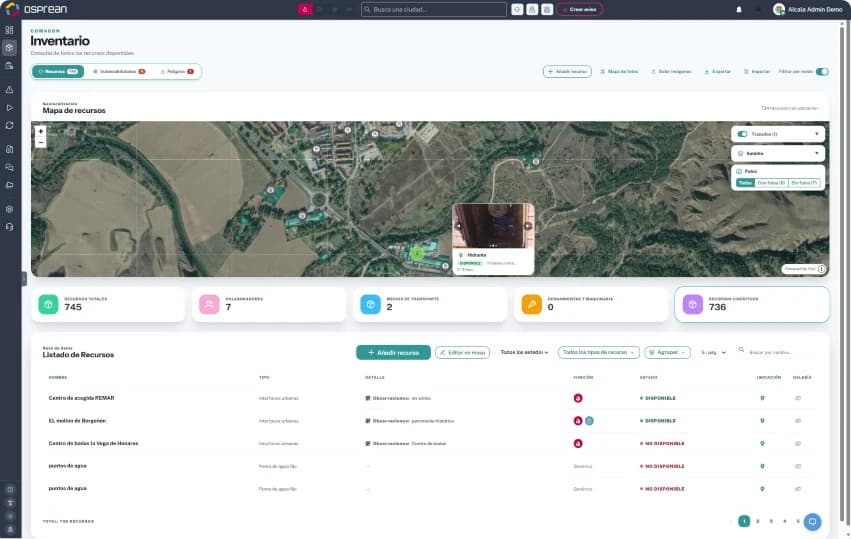Open the page size dropdown
The width and height of the screenshot is (851, 539).
click(713, 352)
